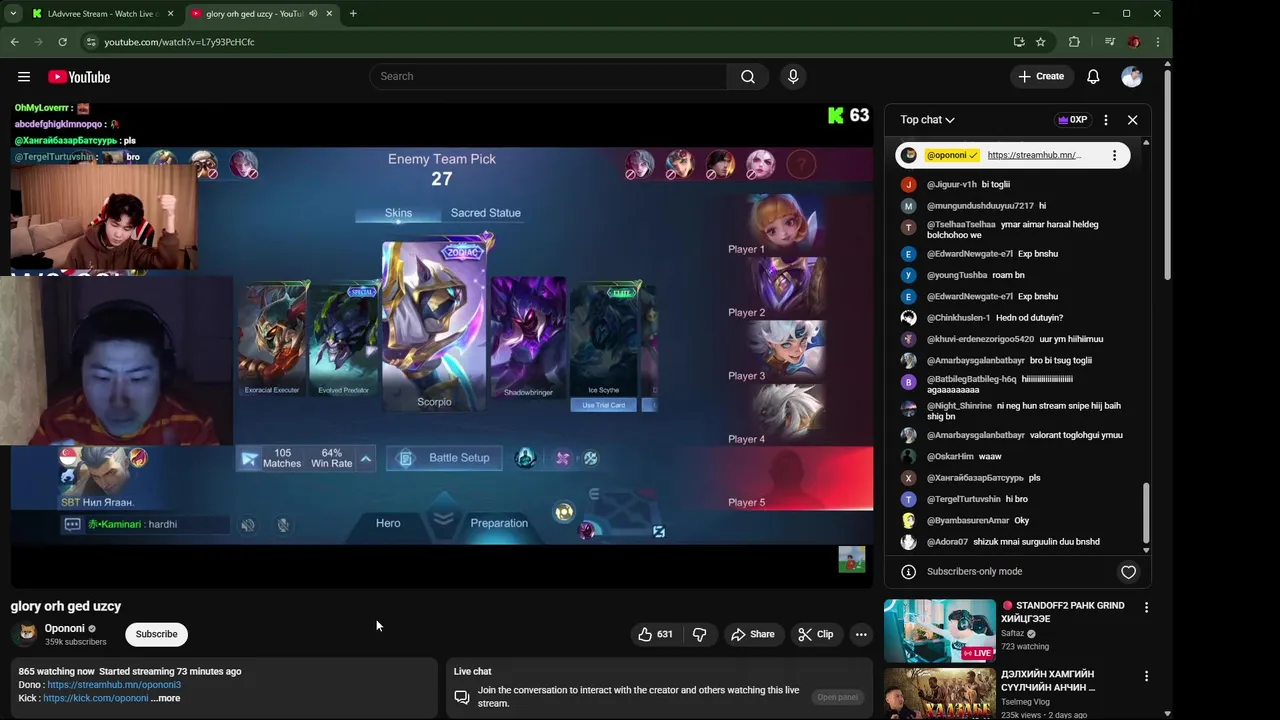Open more actions ellipsis under video
Image resolution: width=1280 pixels, height=720 pixels.
pos(861,634)
